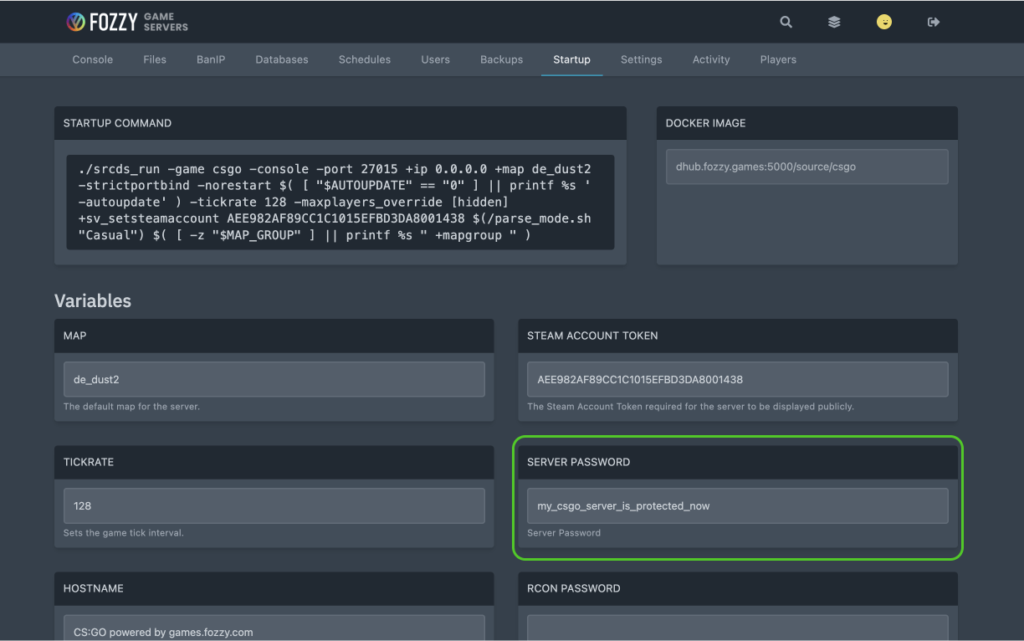Image resolution: width=1024 pixels, height=641 pixels.
Task: Go to the BanIP tab
Action: pos(210,59)
